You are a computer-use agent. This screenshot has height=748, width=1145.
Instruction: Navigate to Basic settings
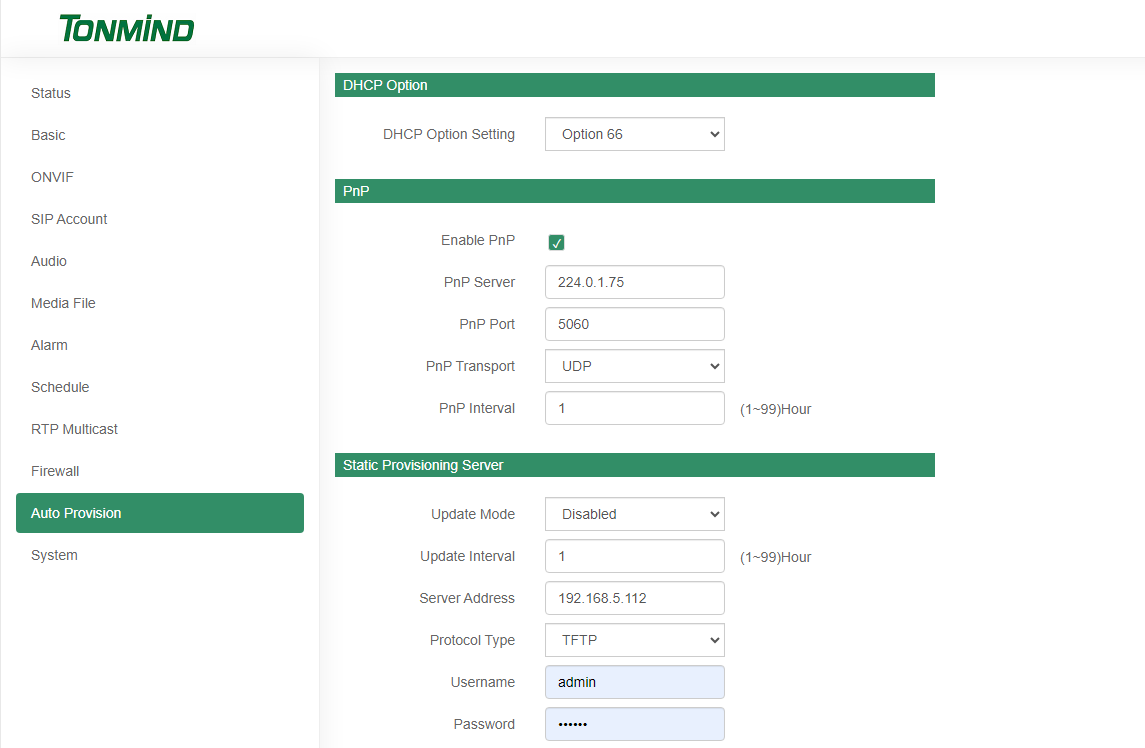(48, 135)
